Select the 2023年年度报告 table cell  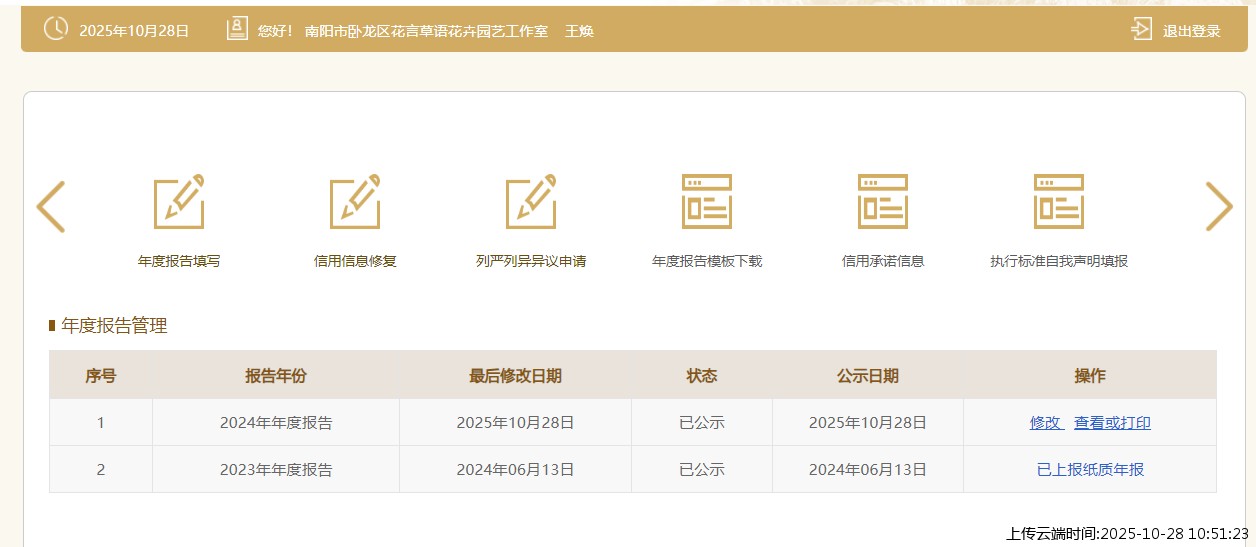click(x=276, y=470)
